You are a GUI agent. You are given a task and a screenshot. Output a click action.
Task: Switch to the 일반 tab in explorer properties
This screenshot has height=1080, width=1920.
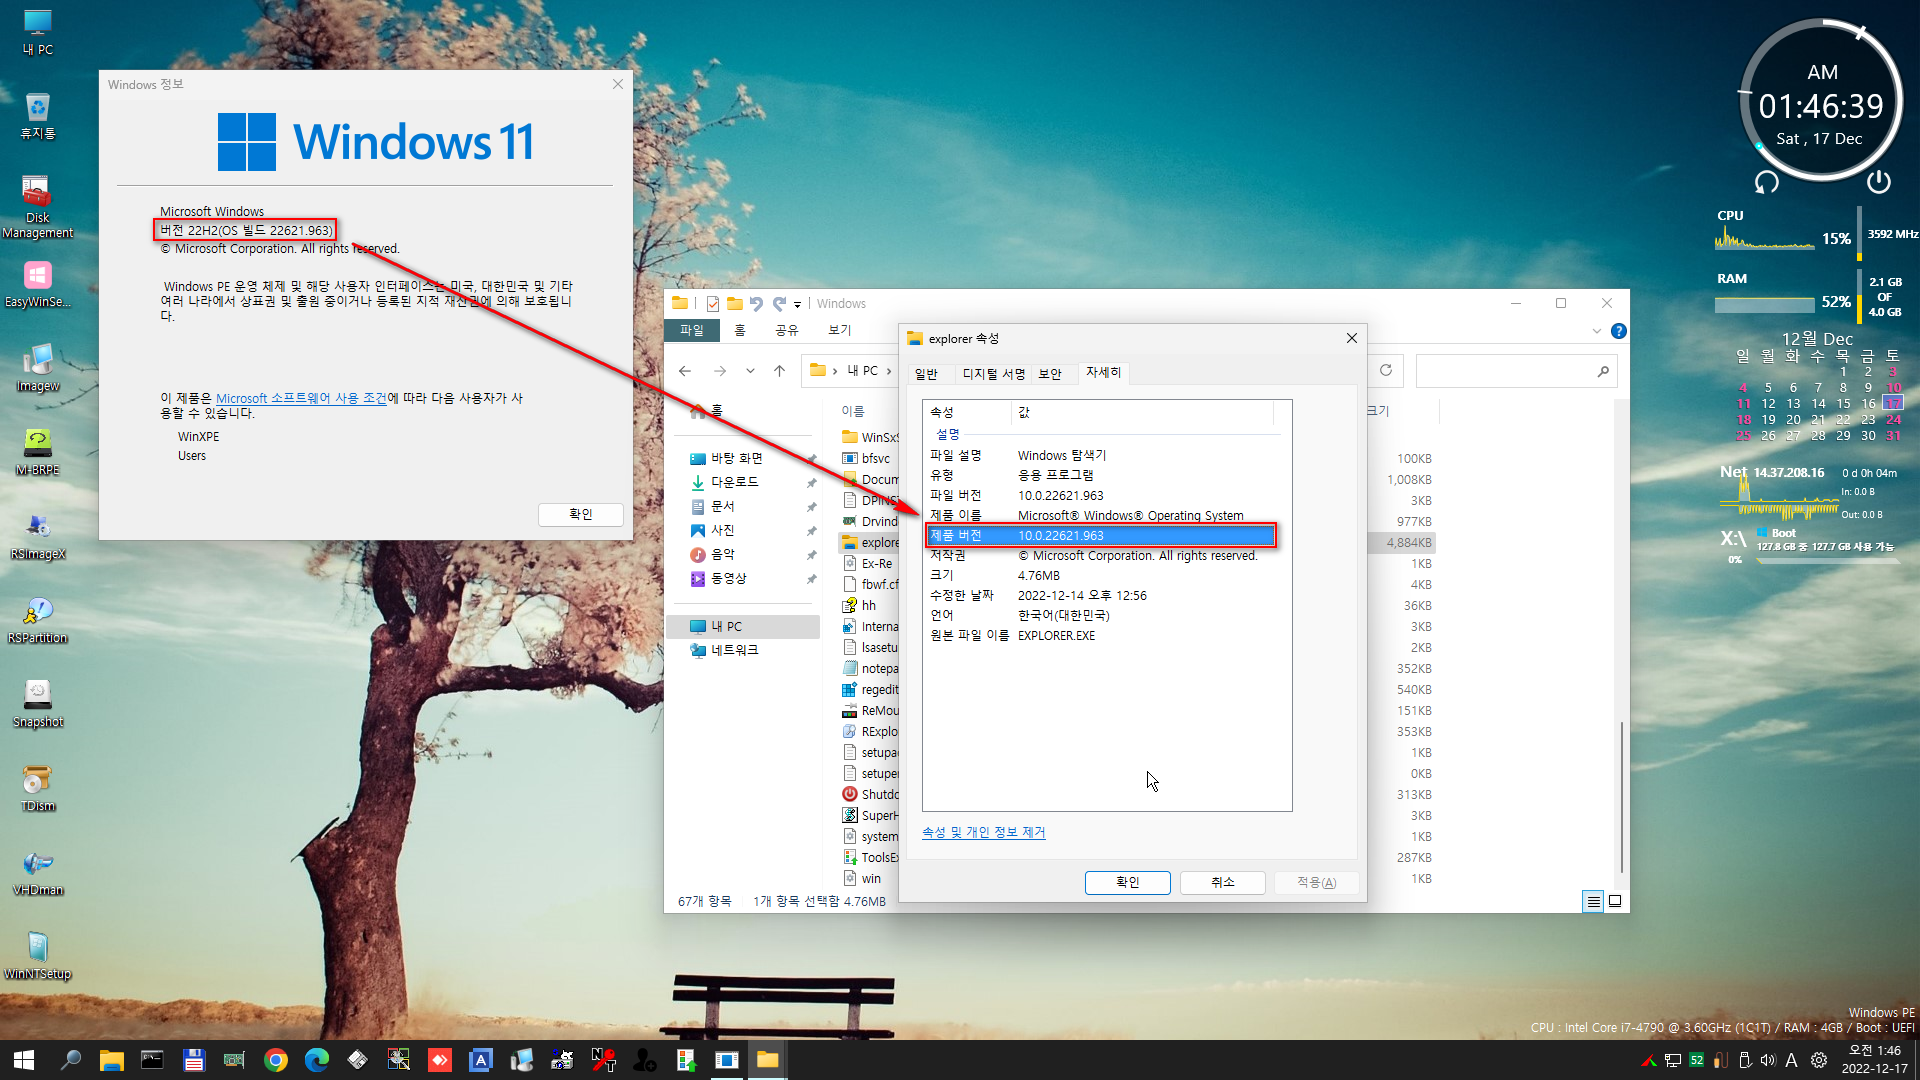point(927,374)
